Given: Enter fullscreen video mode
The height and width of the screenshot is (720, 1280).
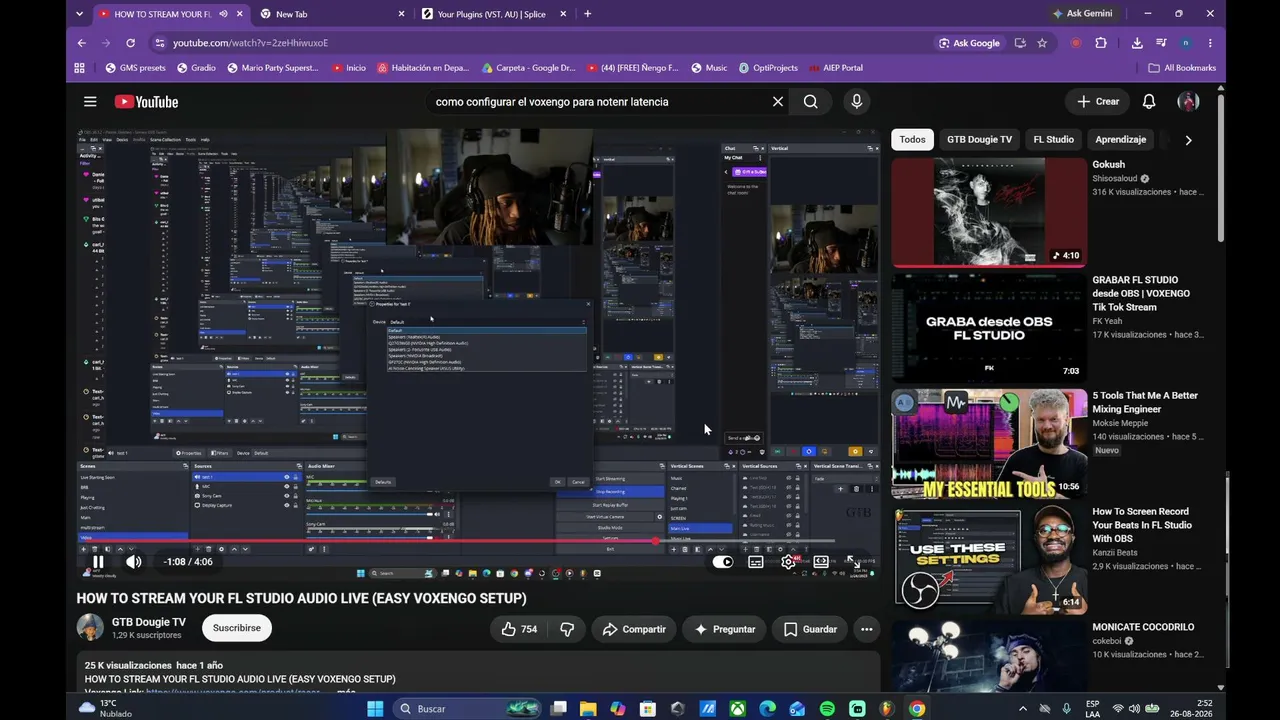Looking at the screenshot, I should click(853, 562).
